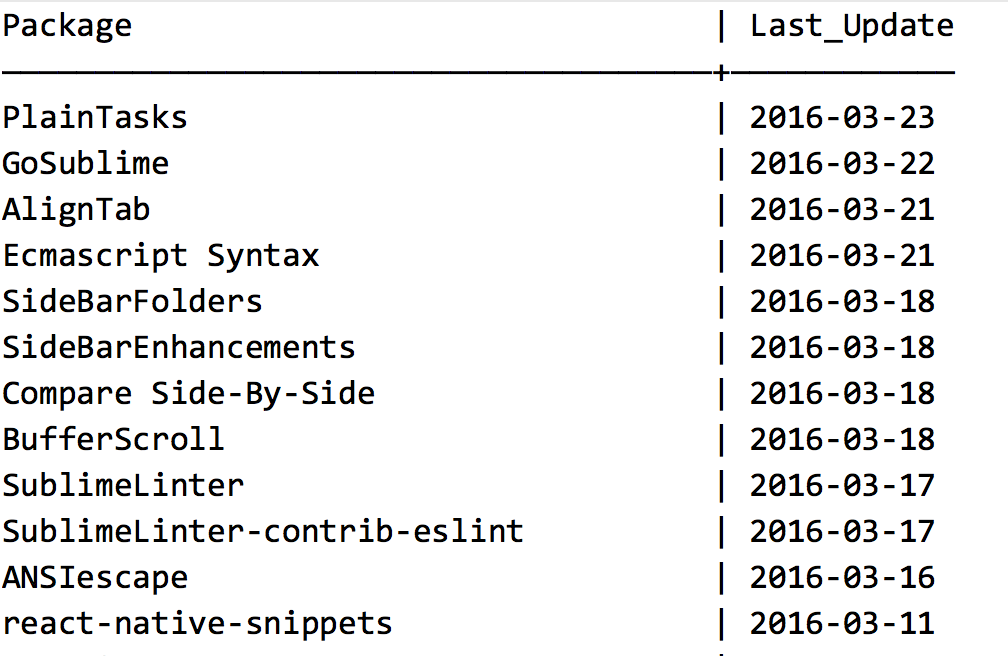1008x656 pixels.
Task: Click the GoSublime package name
Action: [x=86, y=163]
